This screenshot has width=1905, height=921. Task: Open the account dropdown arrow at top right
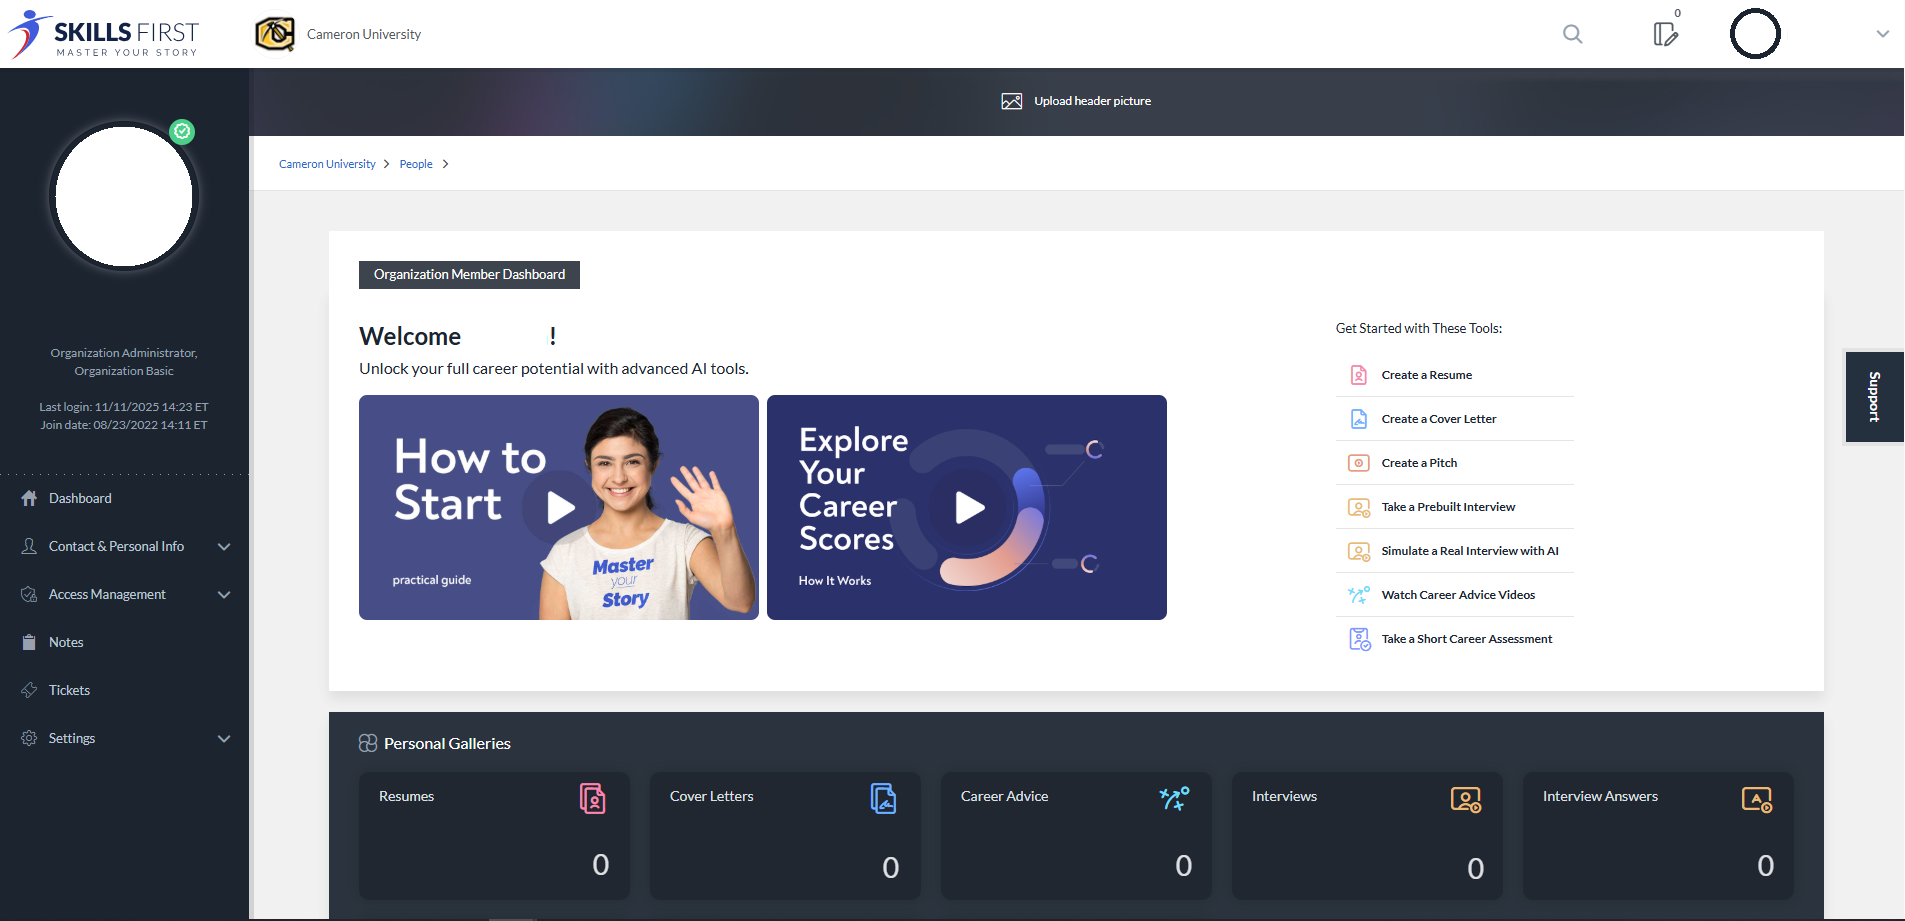(x=1882, y=34)
